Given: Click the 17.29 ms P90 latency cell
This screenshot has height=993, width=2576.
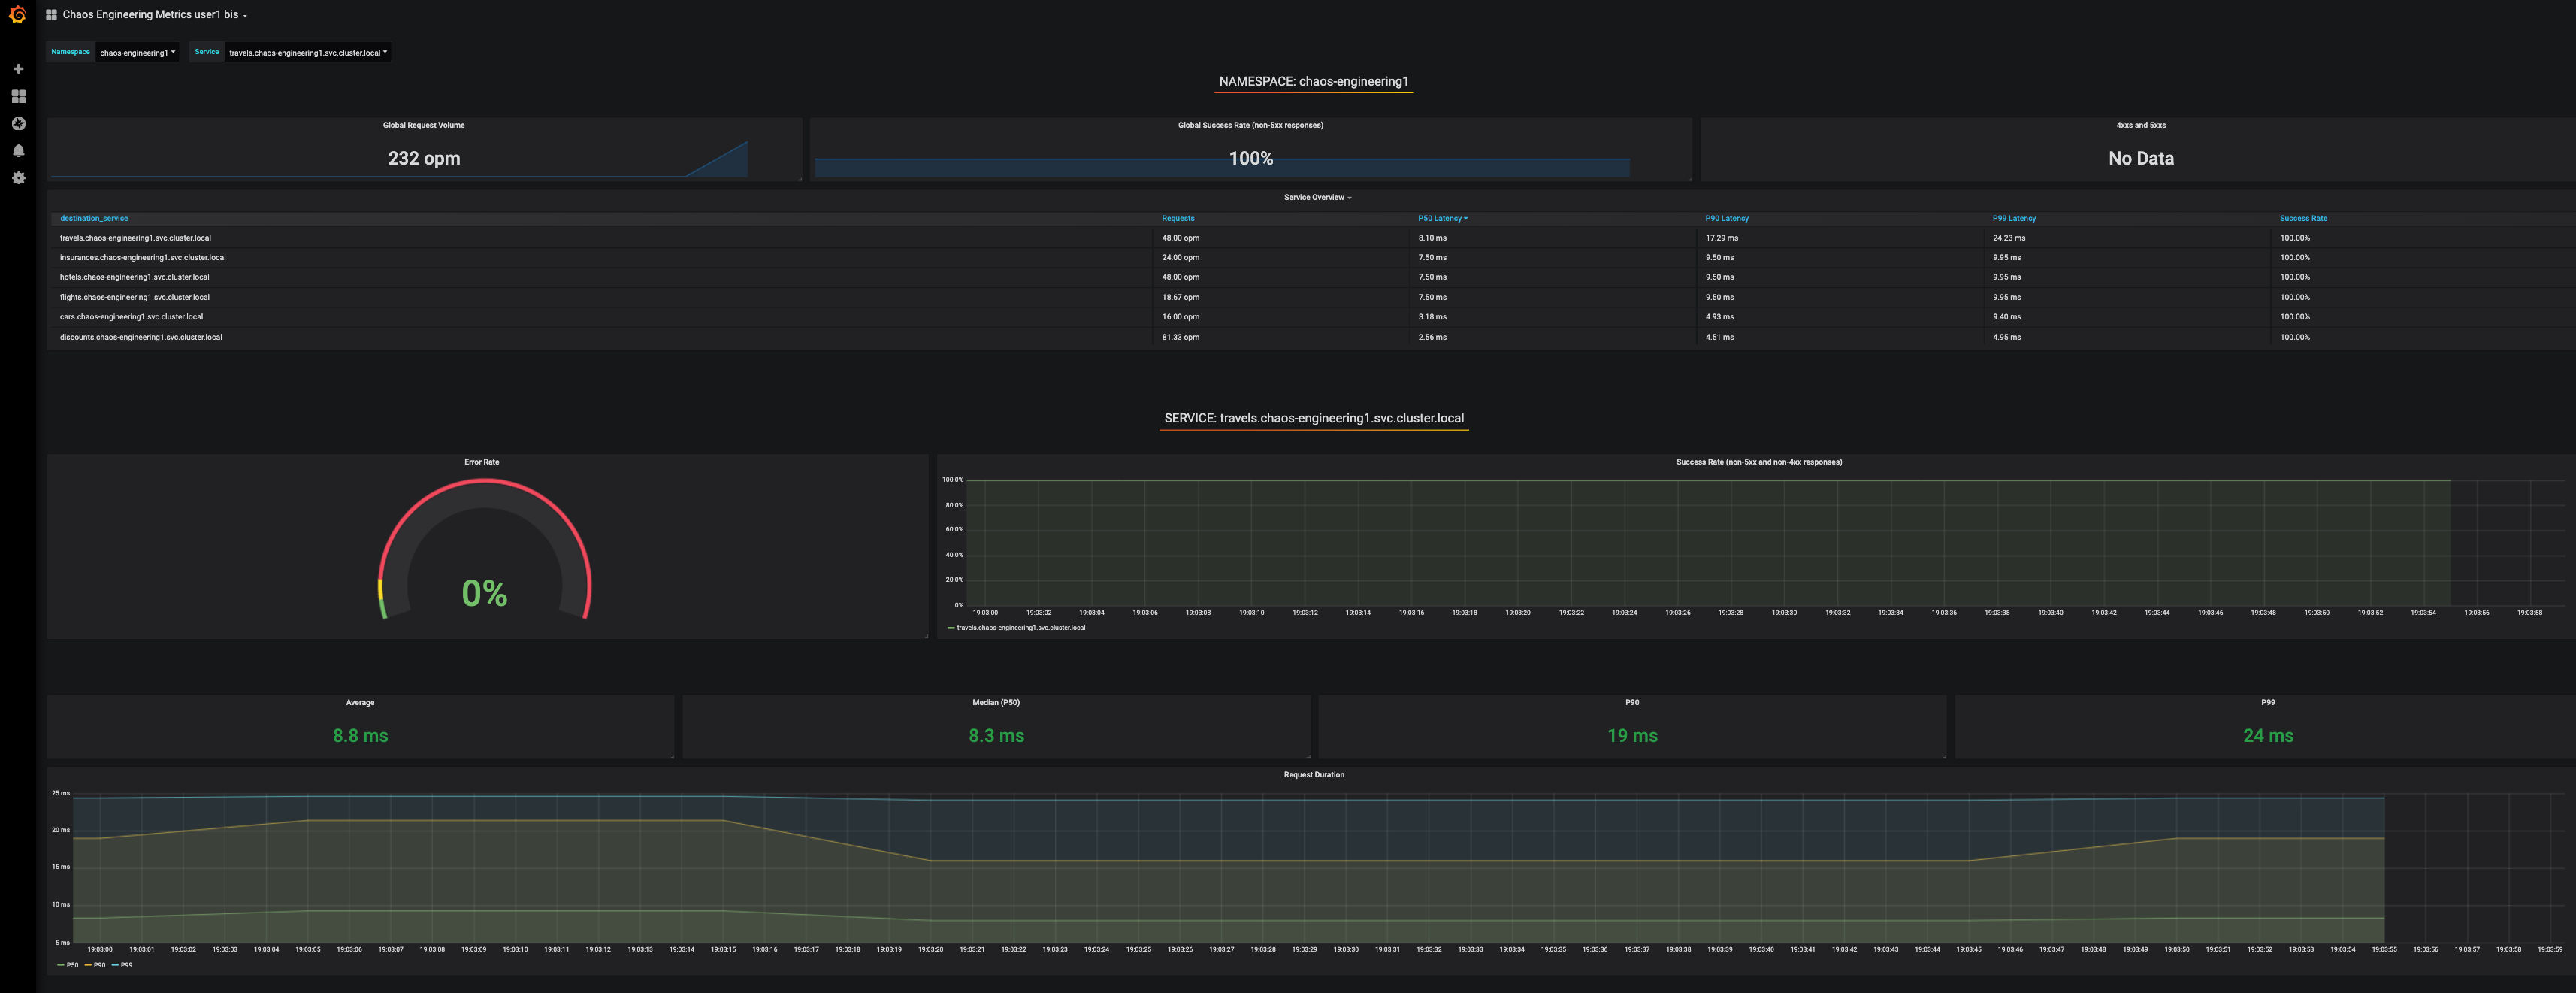Looking at the screenshot, I should point(1721,238).
